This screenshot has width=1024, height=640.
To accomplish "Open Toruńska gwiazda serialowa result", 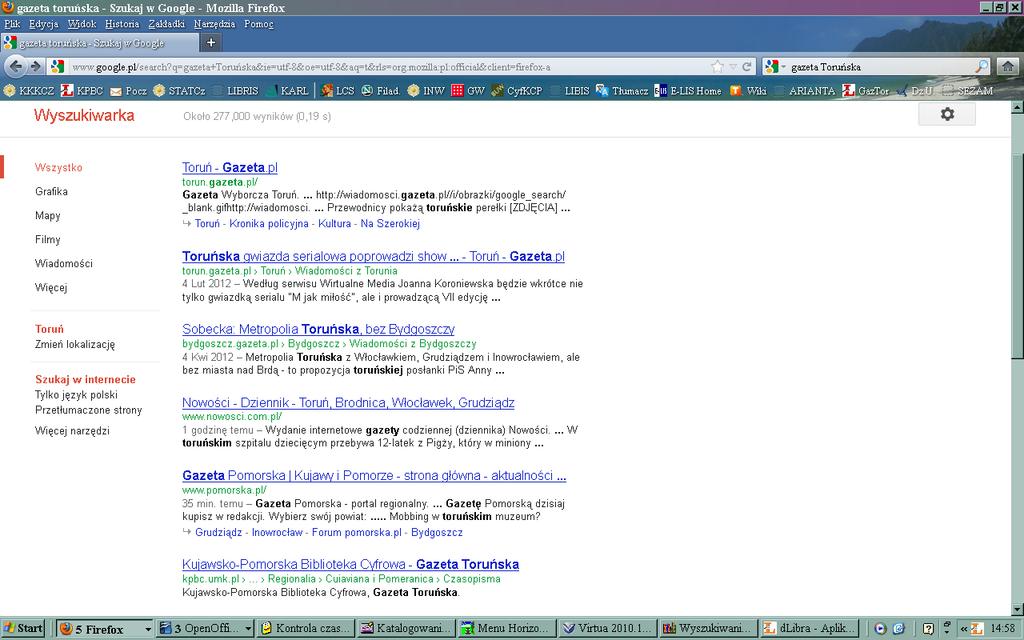I will point(374,256).
